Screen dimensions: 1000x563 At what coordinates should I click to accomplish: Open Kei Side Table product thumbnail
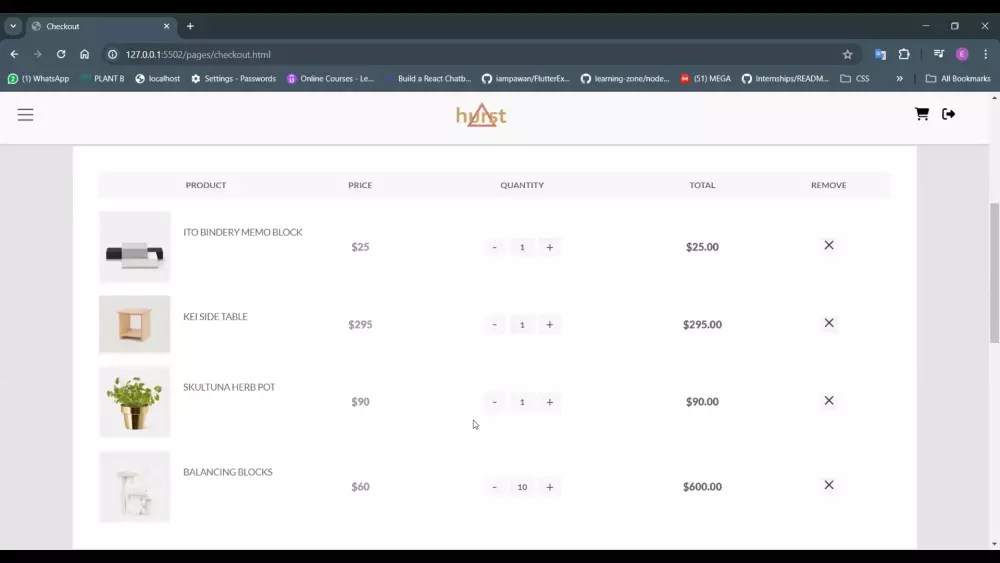click(135, 325)
